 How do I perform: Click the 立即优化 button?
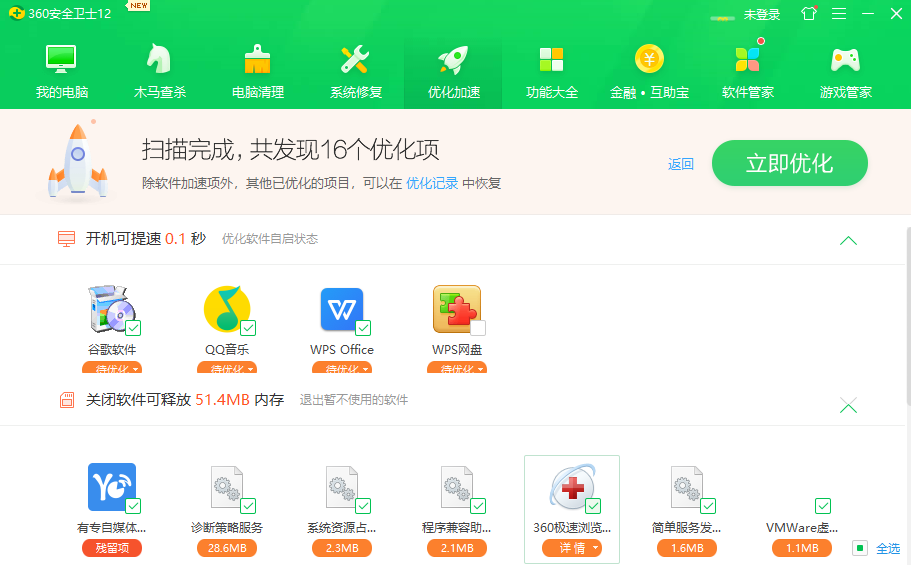[789, 162]
